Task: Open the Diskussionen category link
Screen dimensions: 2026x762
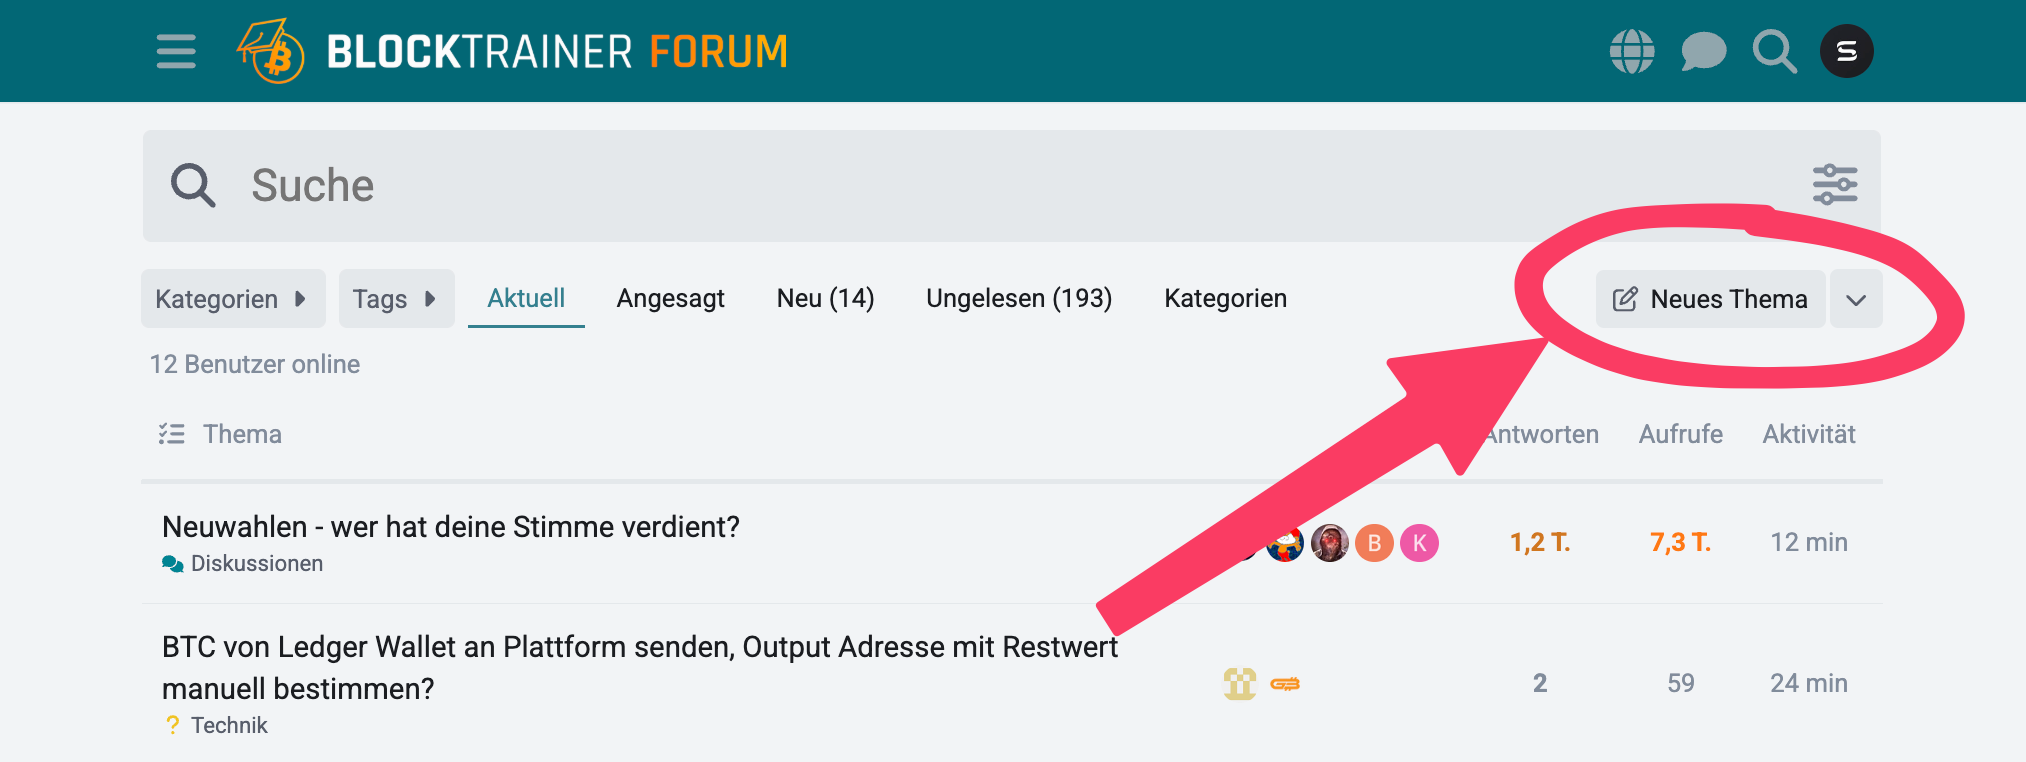Action: pos(256,564)
